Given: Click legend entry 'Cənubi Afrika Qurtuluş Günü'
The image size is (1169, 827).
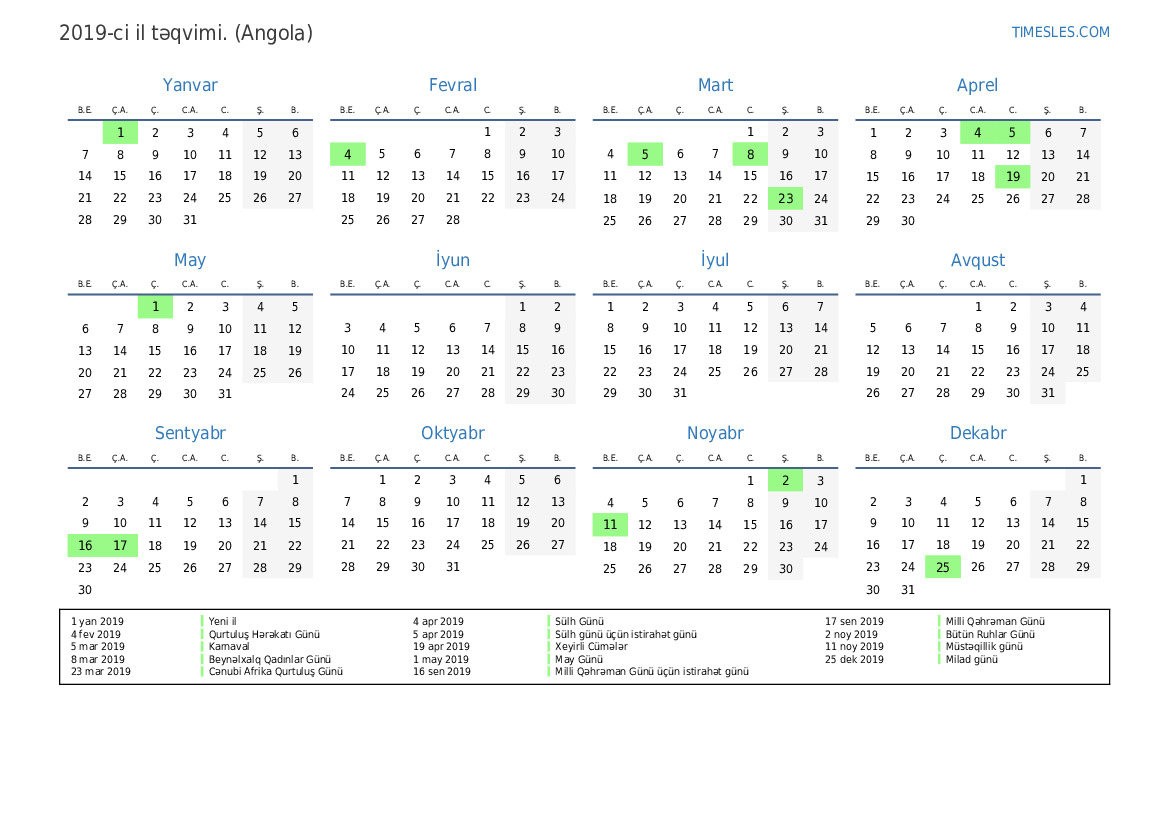Looking at the screenshot, I should 276,671.
